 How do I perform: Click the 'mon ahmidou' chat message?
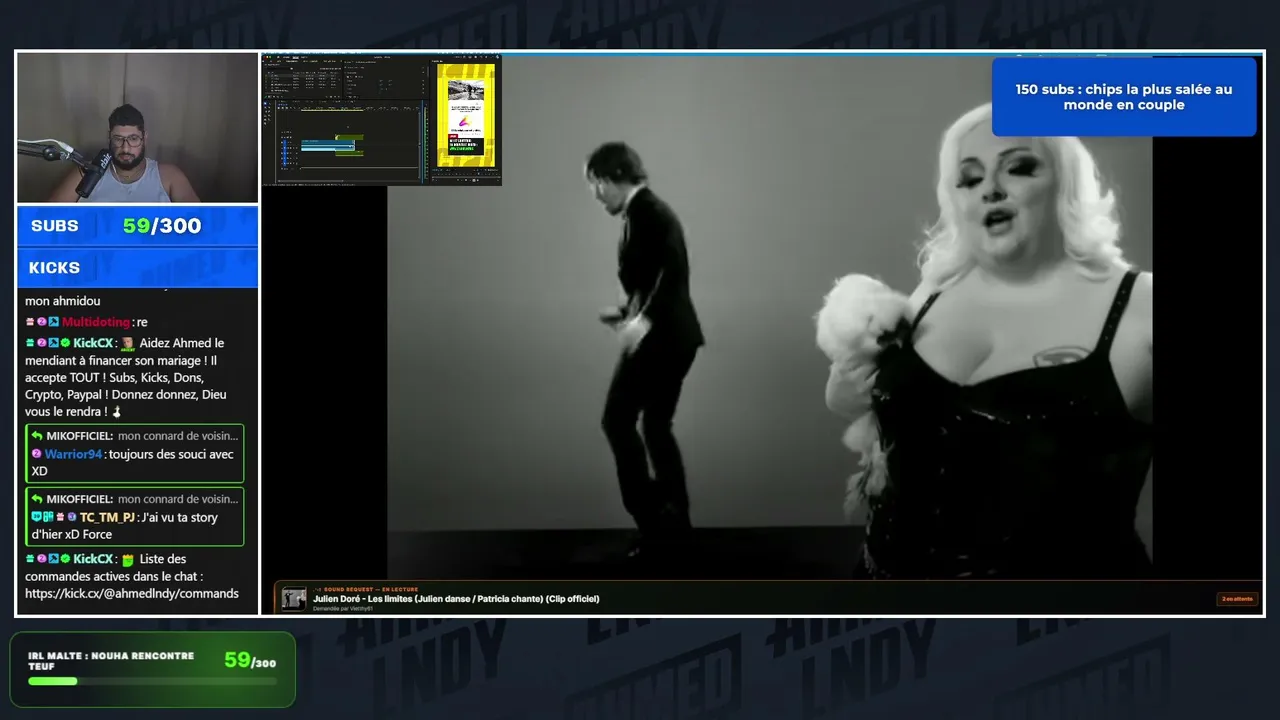click(x=63, y=301)
